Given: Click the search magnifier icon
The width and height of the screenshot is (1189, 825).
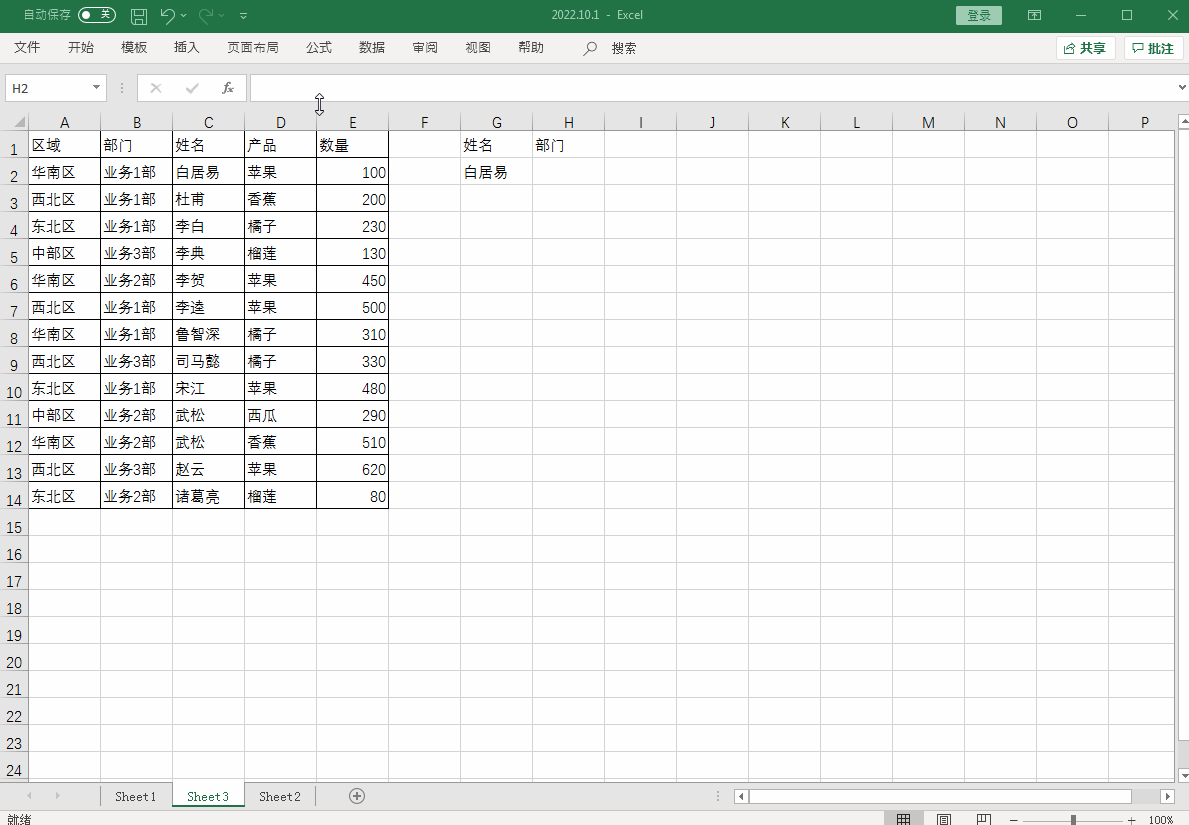Looking at the screenshot, I should click(589, 49).
